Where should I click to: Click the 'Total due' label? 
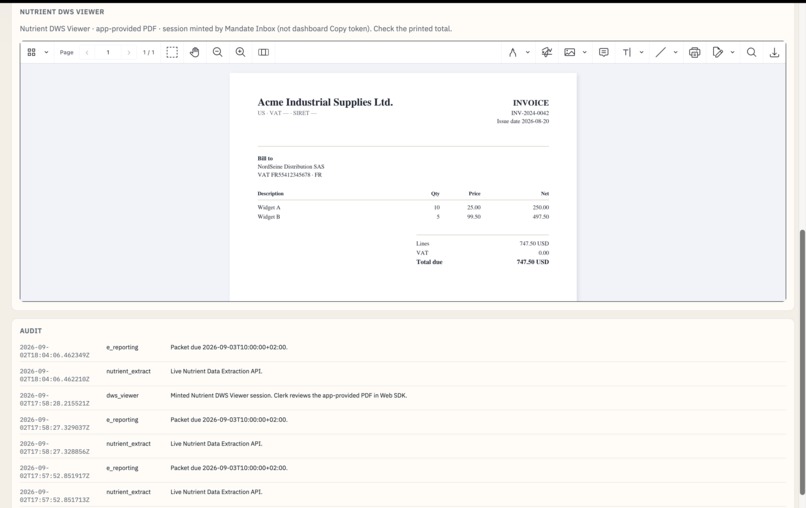click(x=429, y=262)
